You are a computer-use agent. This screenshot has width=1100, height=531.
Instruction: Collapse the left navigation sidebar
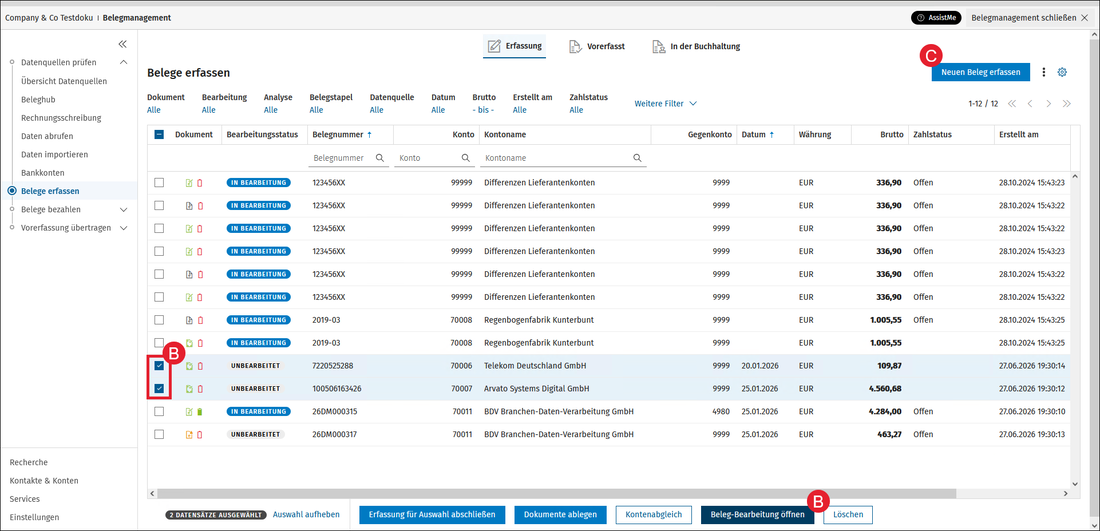[122, 44]
